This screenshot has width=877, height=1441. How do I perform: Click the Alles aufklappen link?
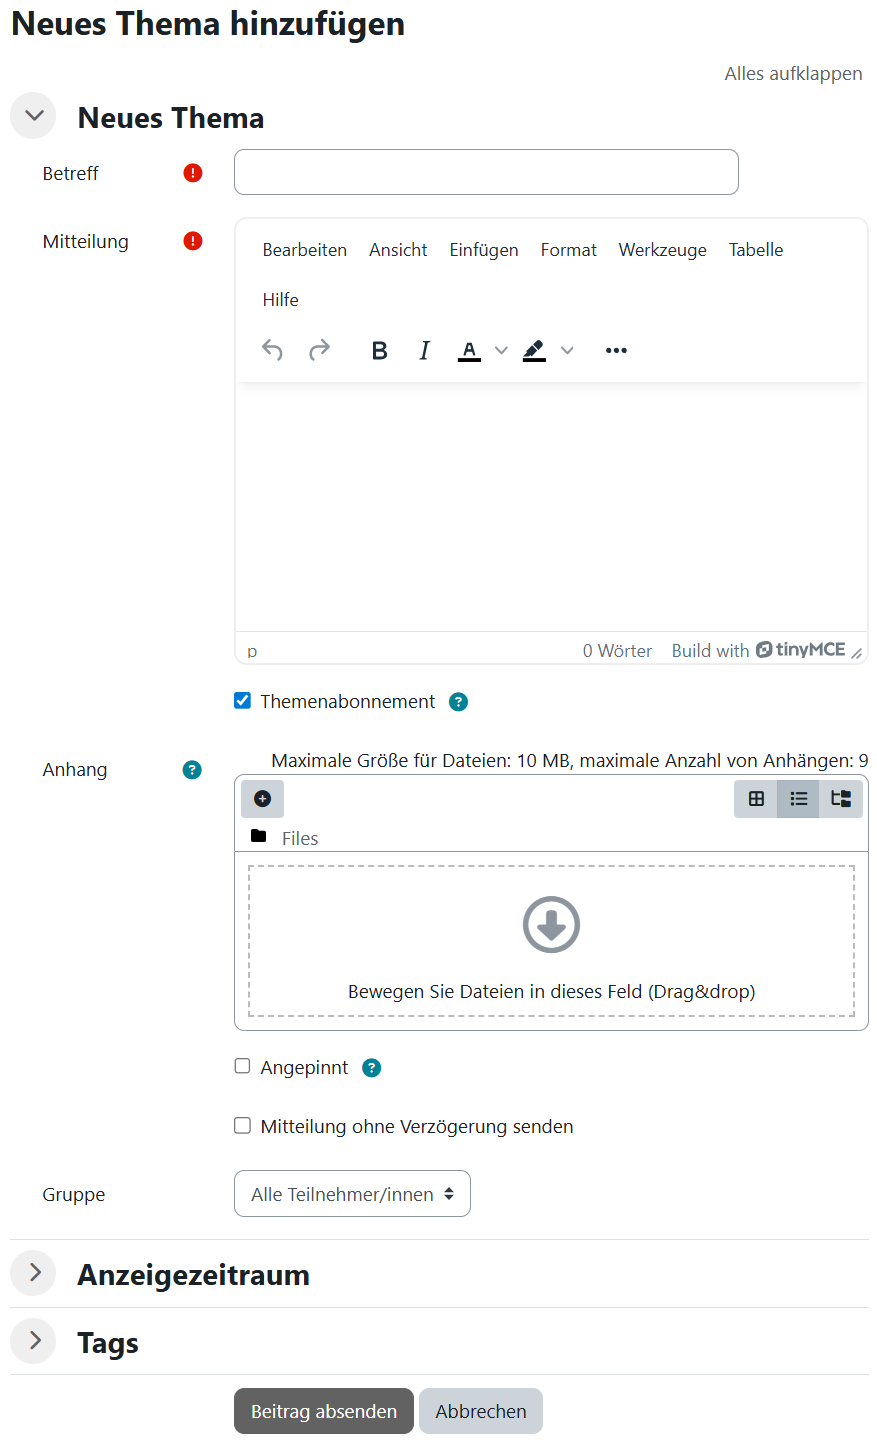pyautogui.click(x=793, y=74)
